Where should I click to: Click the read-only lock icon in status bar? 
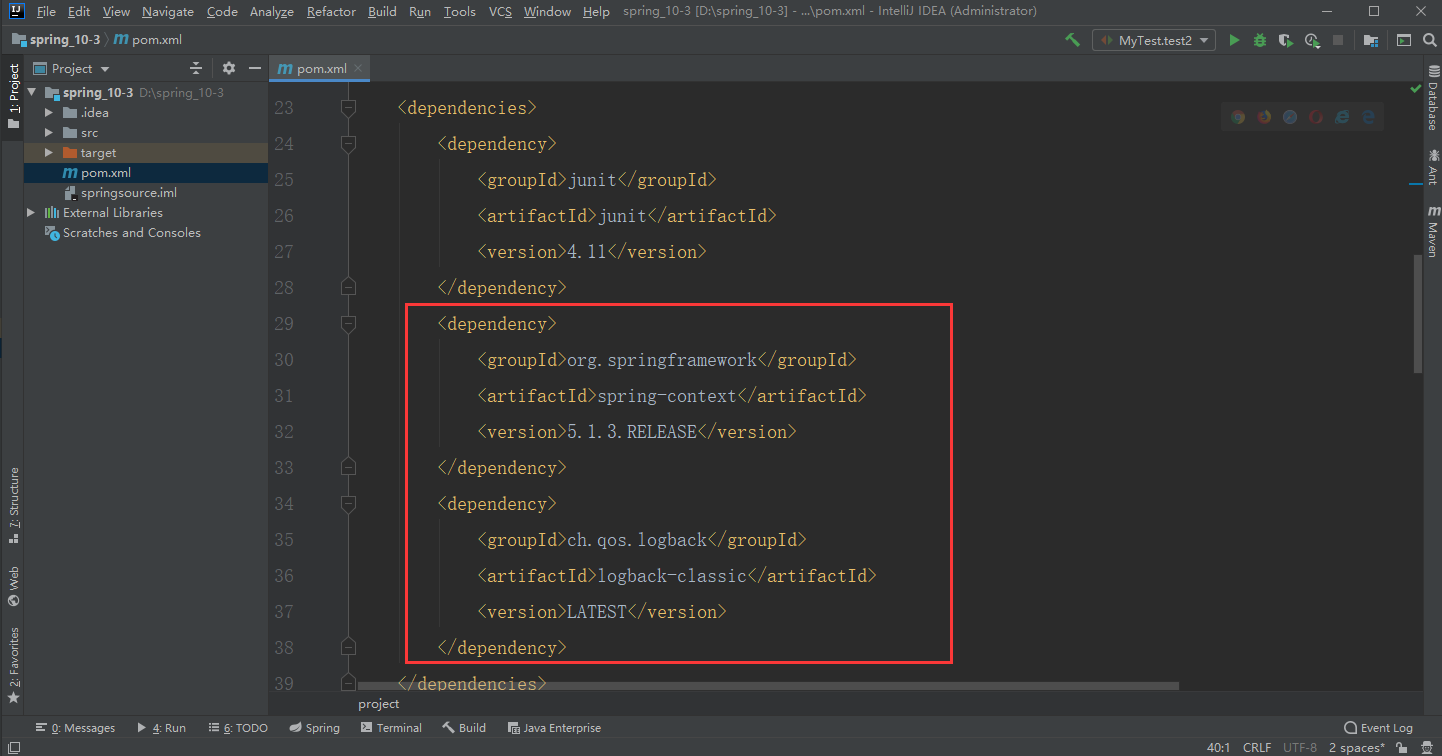click(x=1400, y=747)
